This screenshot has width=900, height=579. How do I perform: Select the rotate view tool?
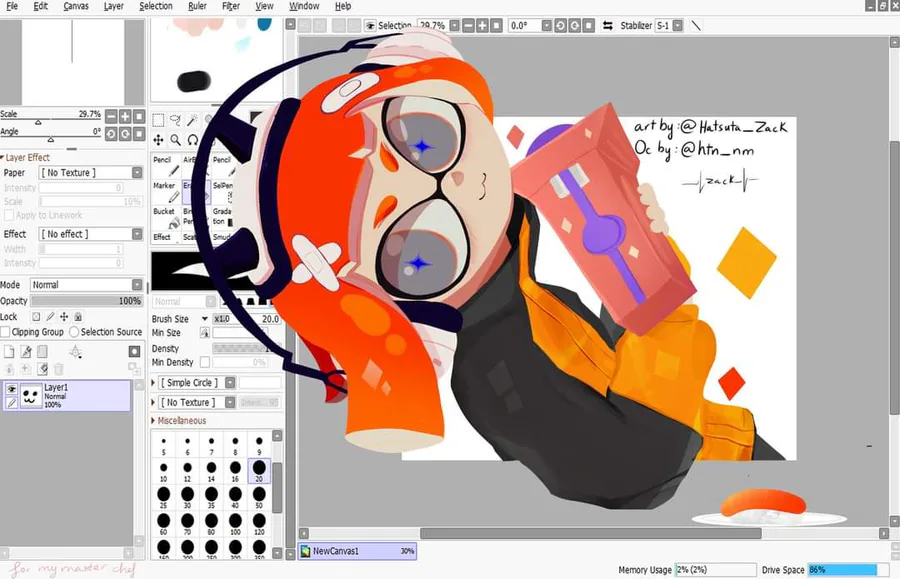[193, 140]
